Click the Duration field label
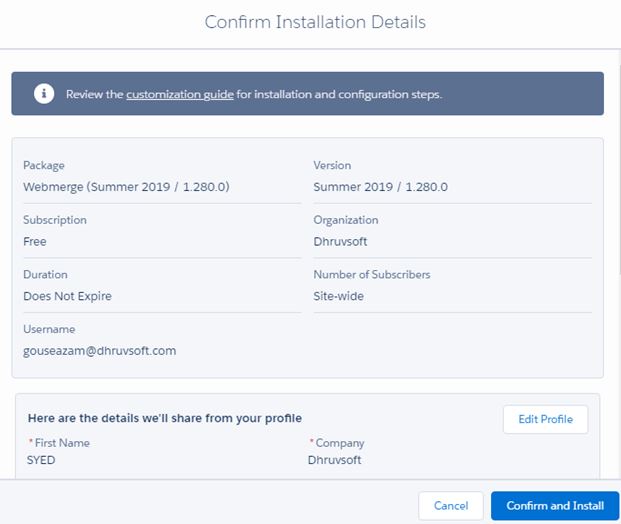This screenshot has height=524, width=621. 46,274
